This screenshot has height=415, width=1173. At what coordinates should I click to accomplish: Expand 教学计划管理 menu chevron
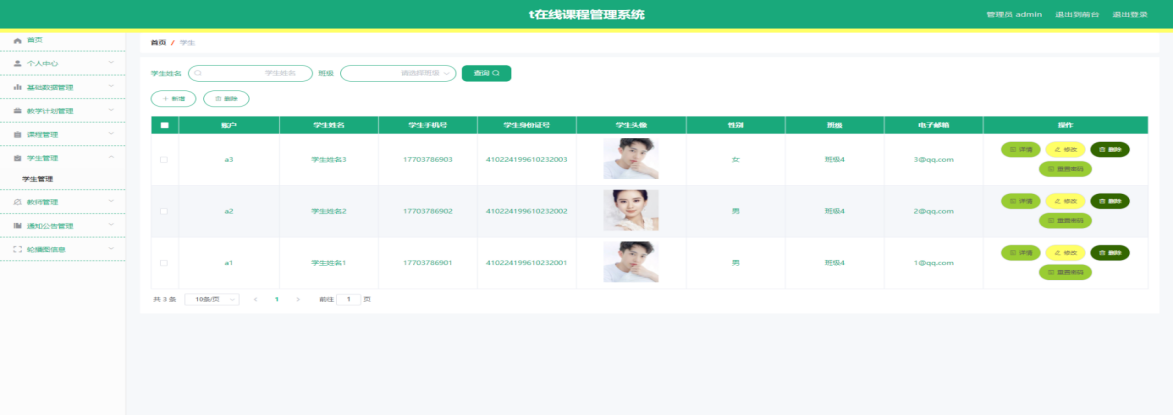coord(111,110)
